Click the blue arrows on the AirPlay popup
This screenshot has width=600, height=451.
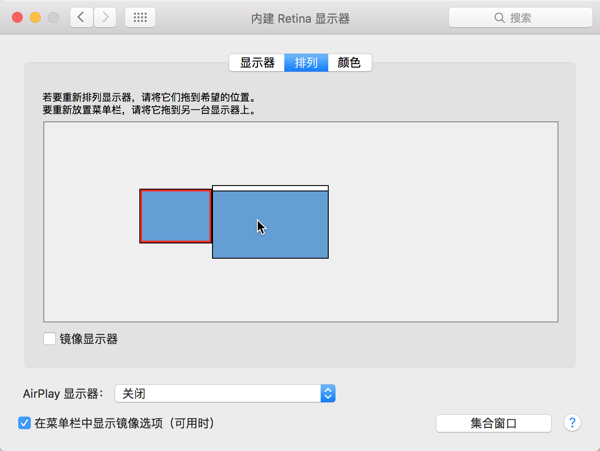point(328,394)
